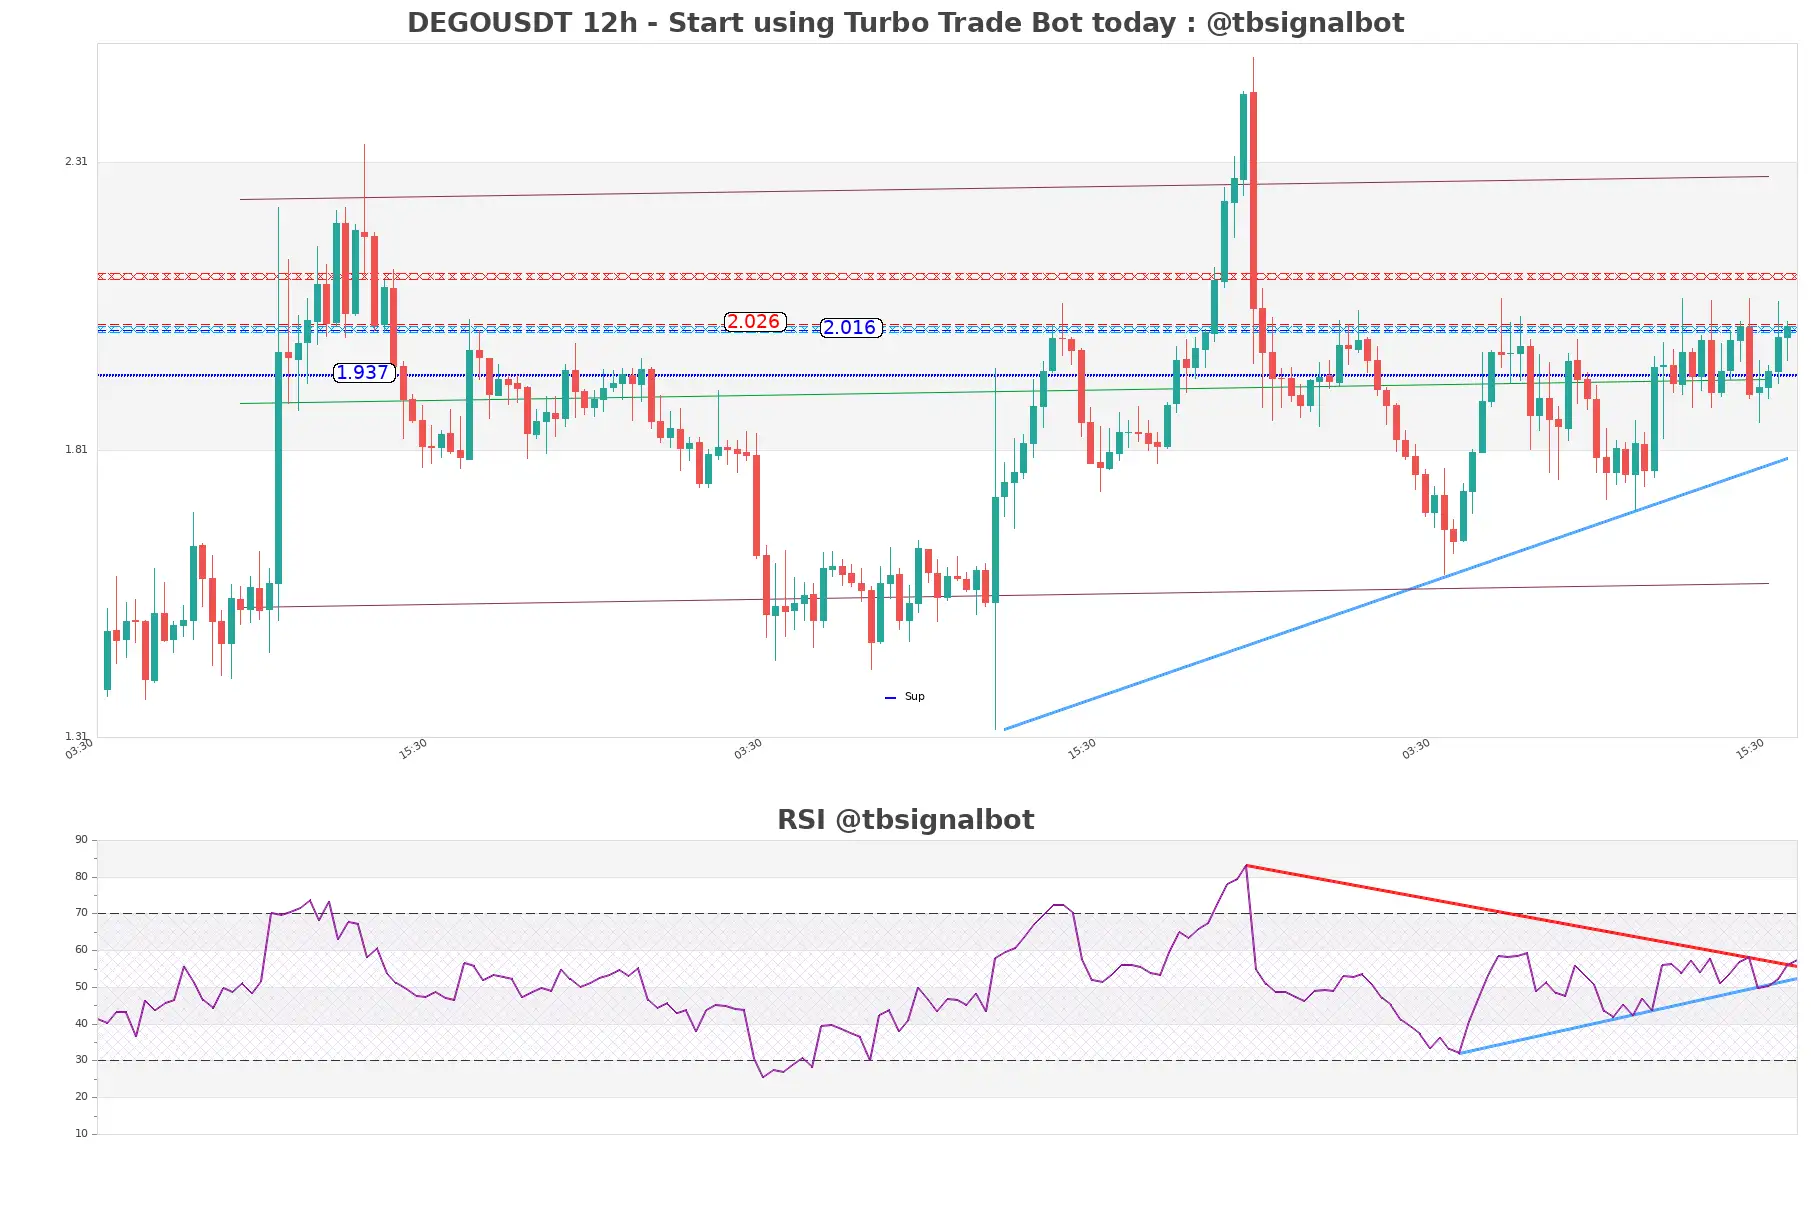
Task: Click the 60 RSI axis label
Action: click(81, 950)
